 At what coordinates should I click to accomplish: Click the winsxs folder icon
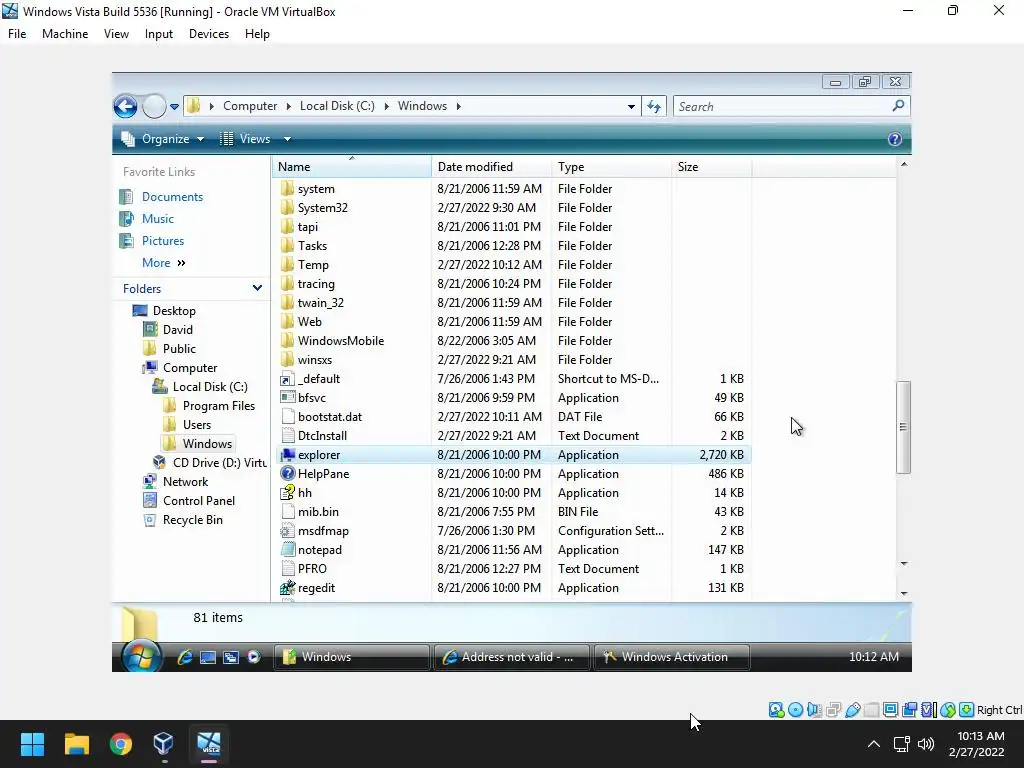(x=287, y=359)
